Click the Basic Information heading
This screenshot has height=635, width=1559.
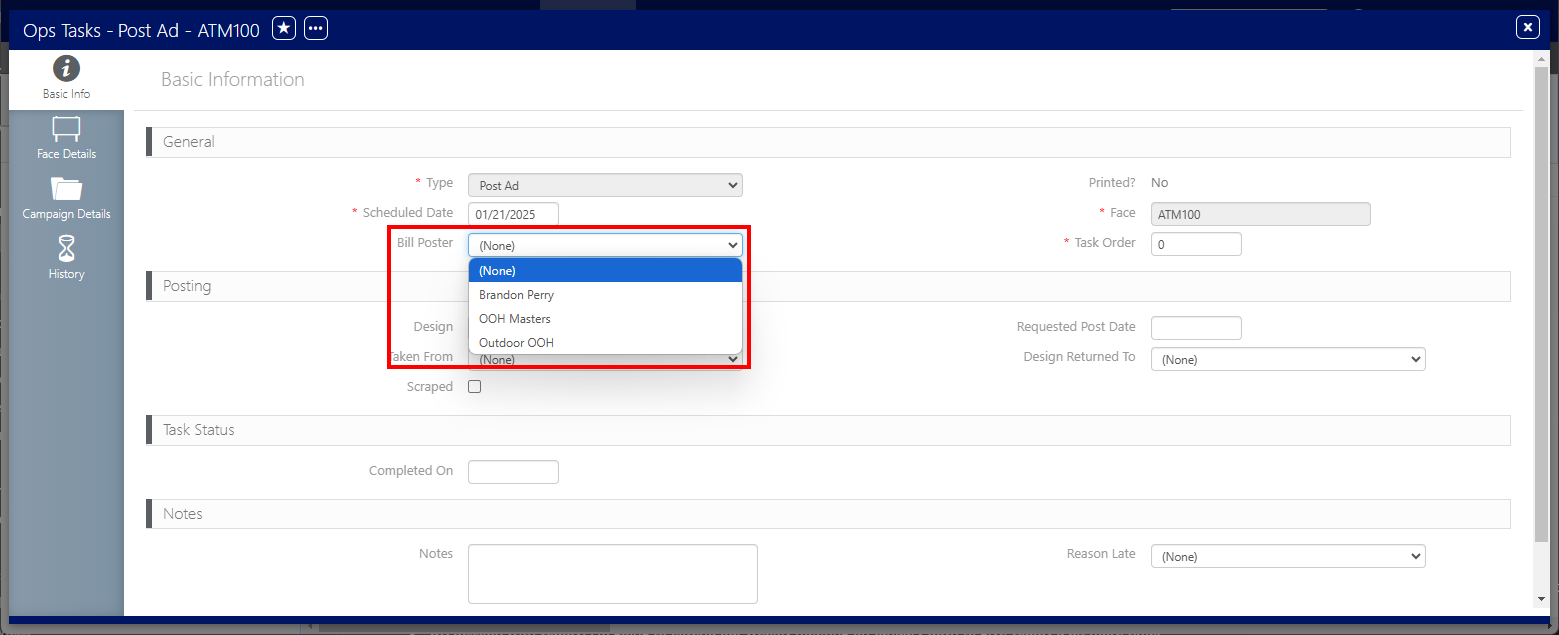(233, 80)
